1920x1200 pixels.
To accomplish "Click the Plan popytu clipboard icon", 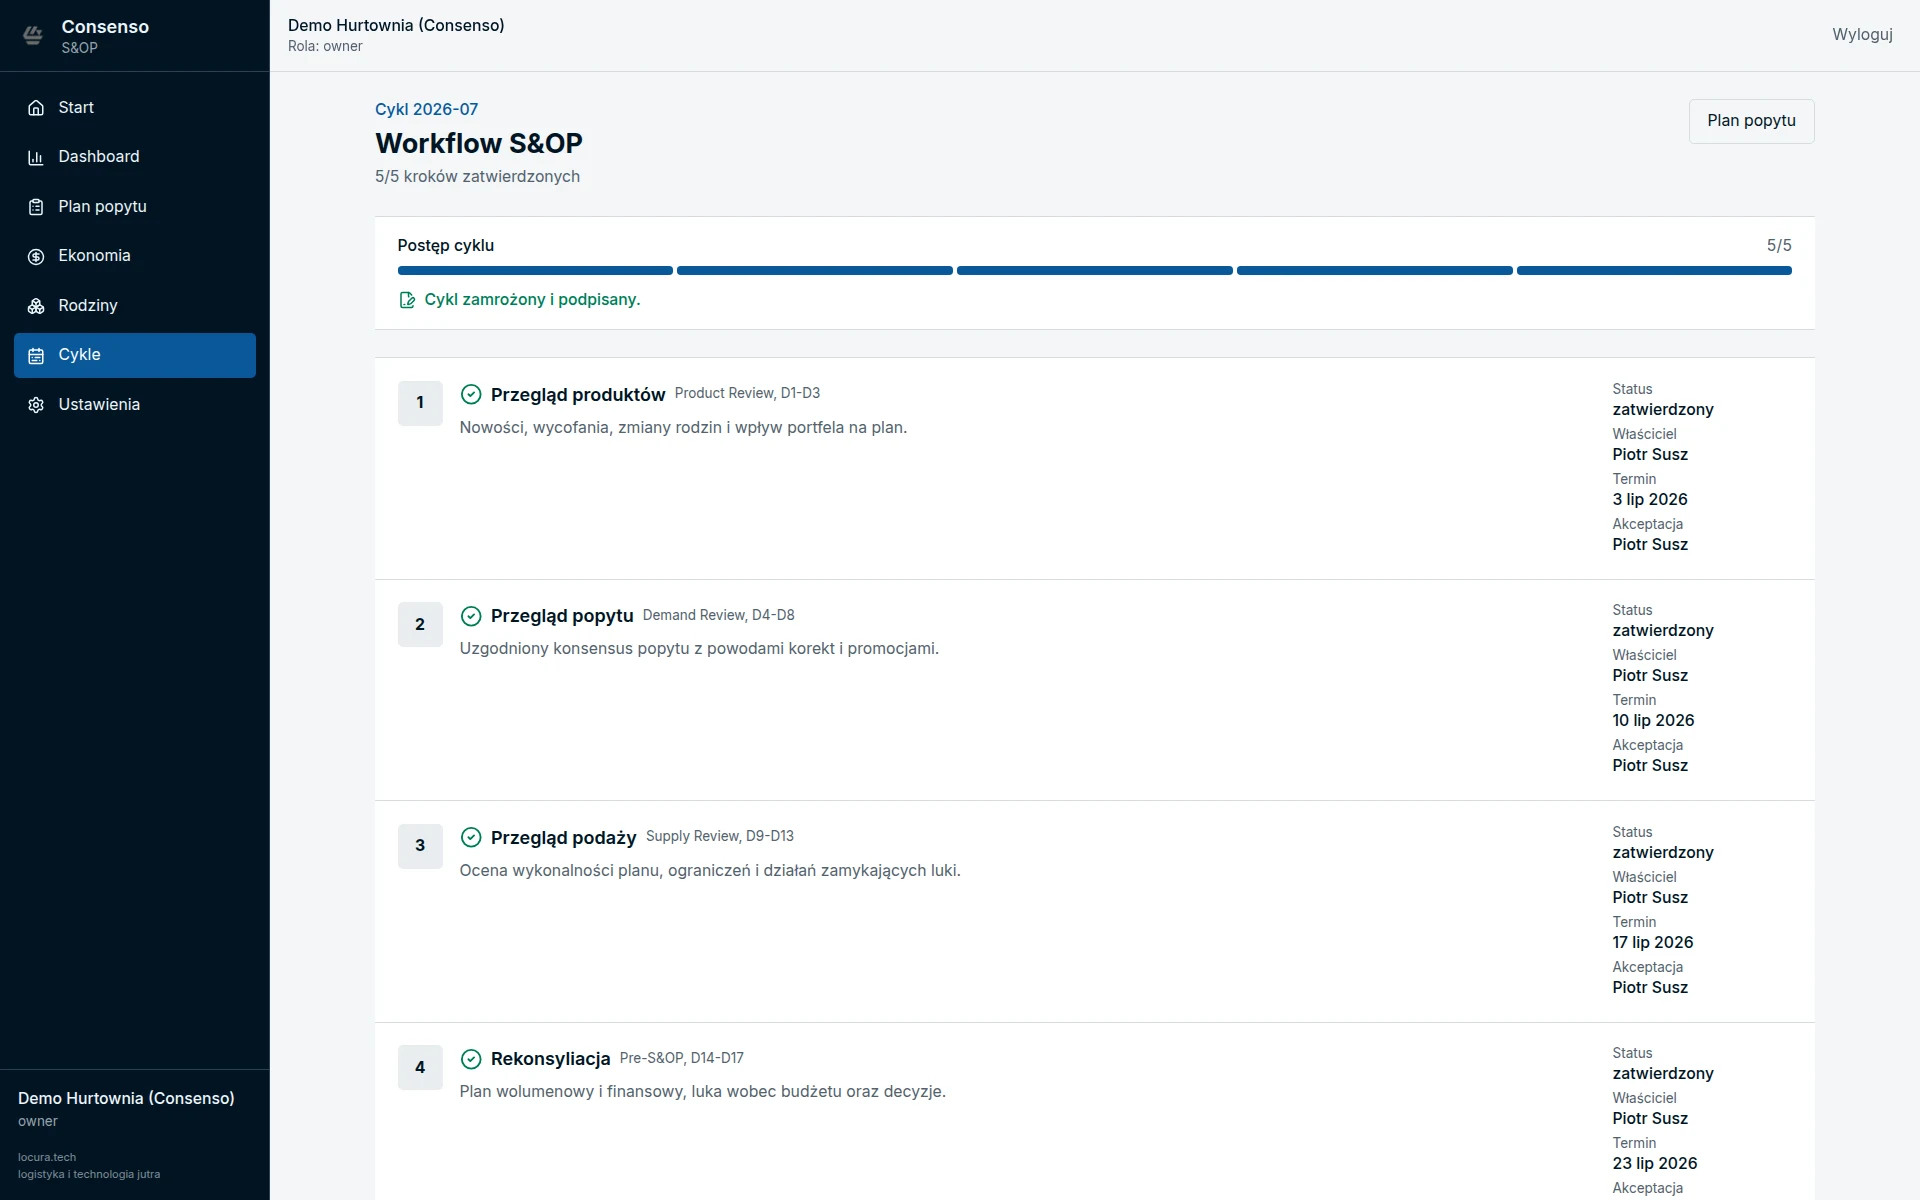I will tap(36, 207).
